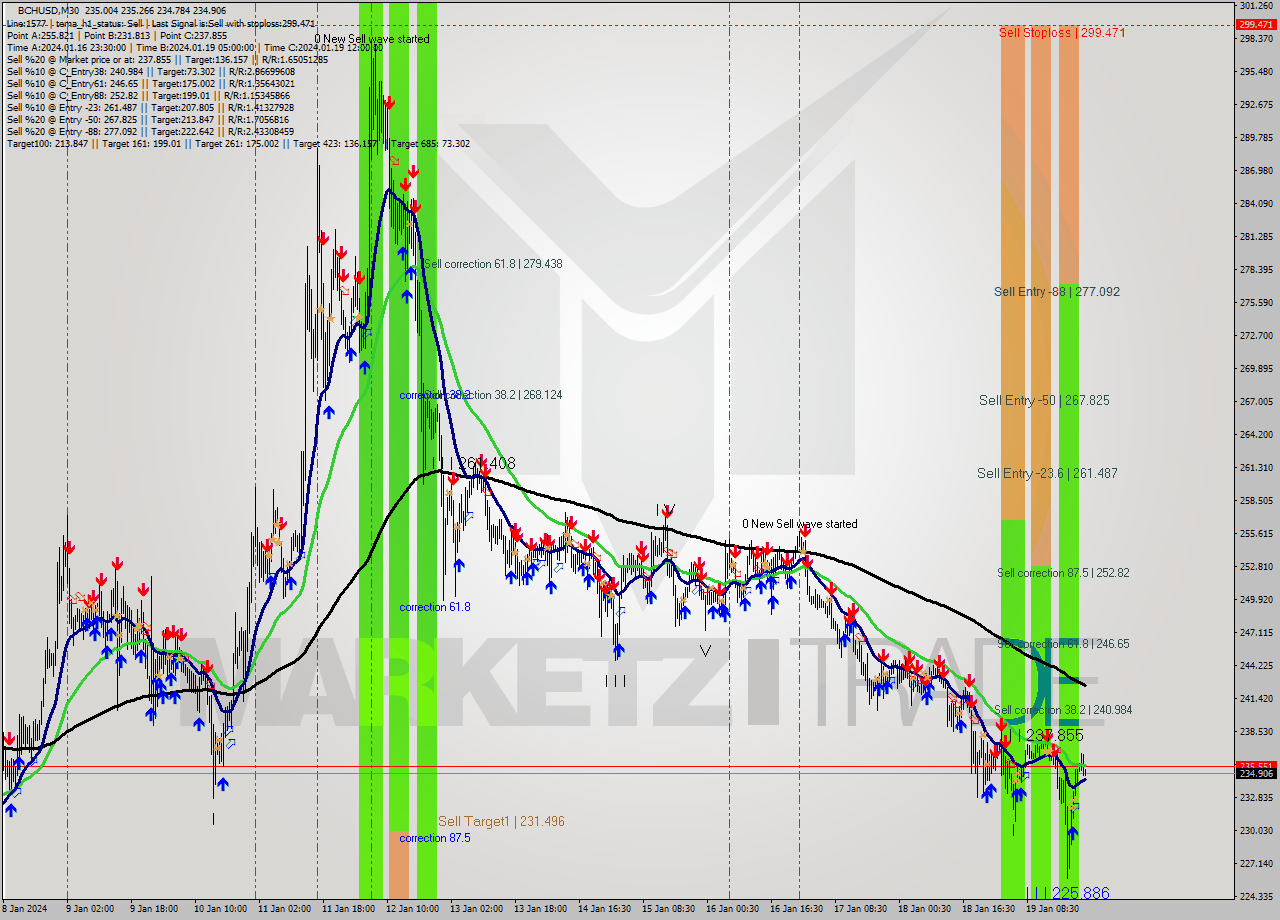Select the 'Sell %10 @ C_Entry38: 240.984' line
Screen dimensions: 1280x920
pos(151,71)
